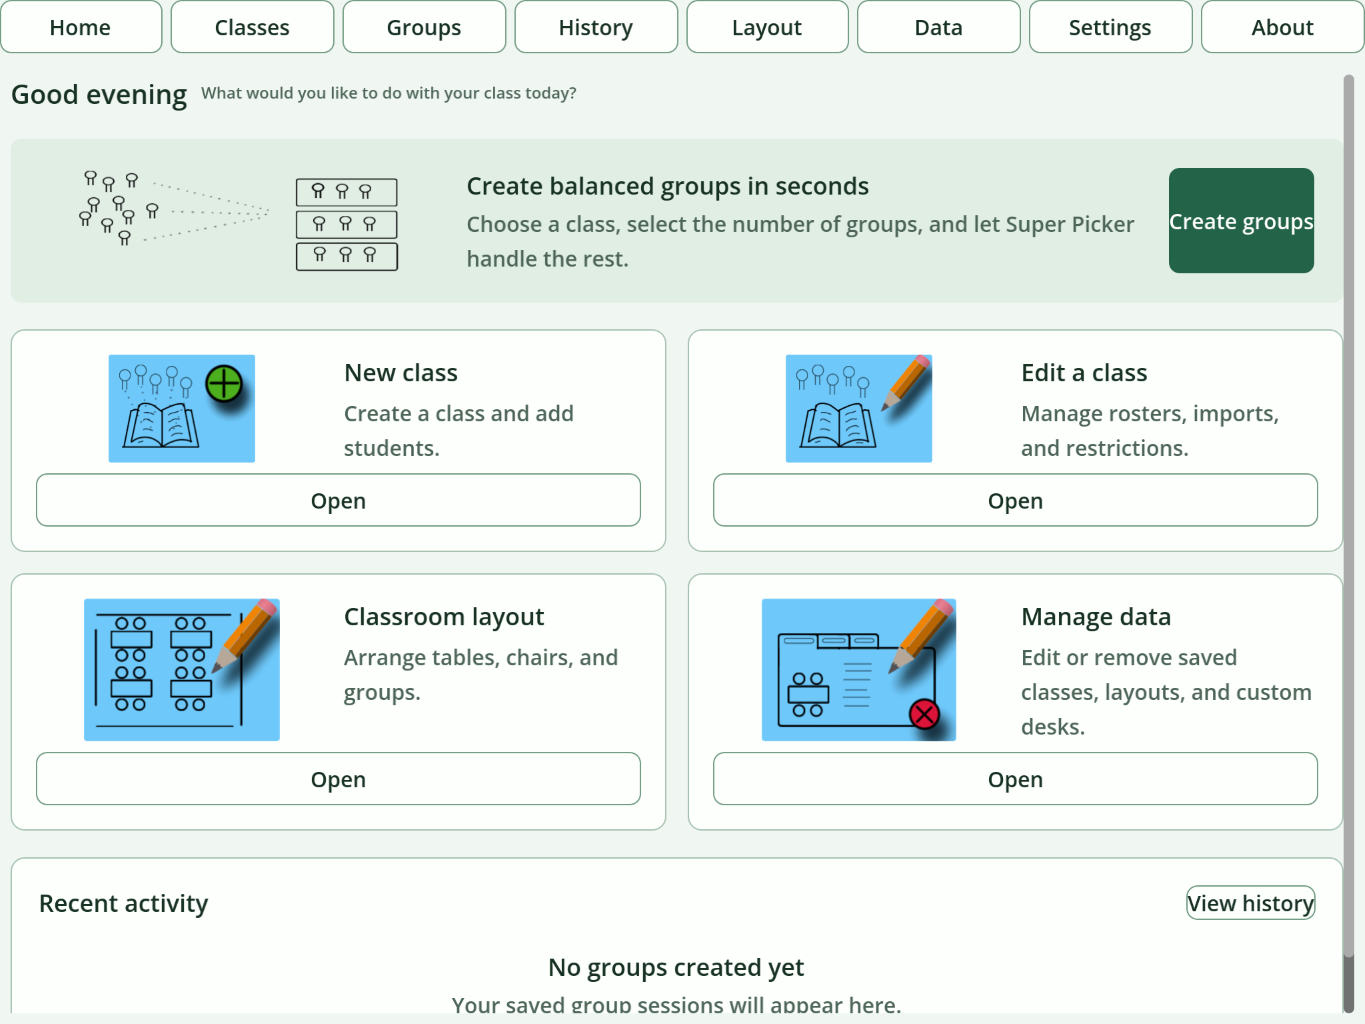Click the 'Good evening' greeting heading
Image resolution: width=1365 pixels, height=1024 pixels.
point(99,94)
